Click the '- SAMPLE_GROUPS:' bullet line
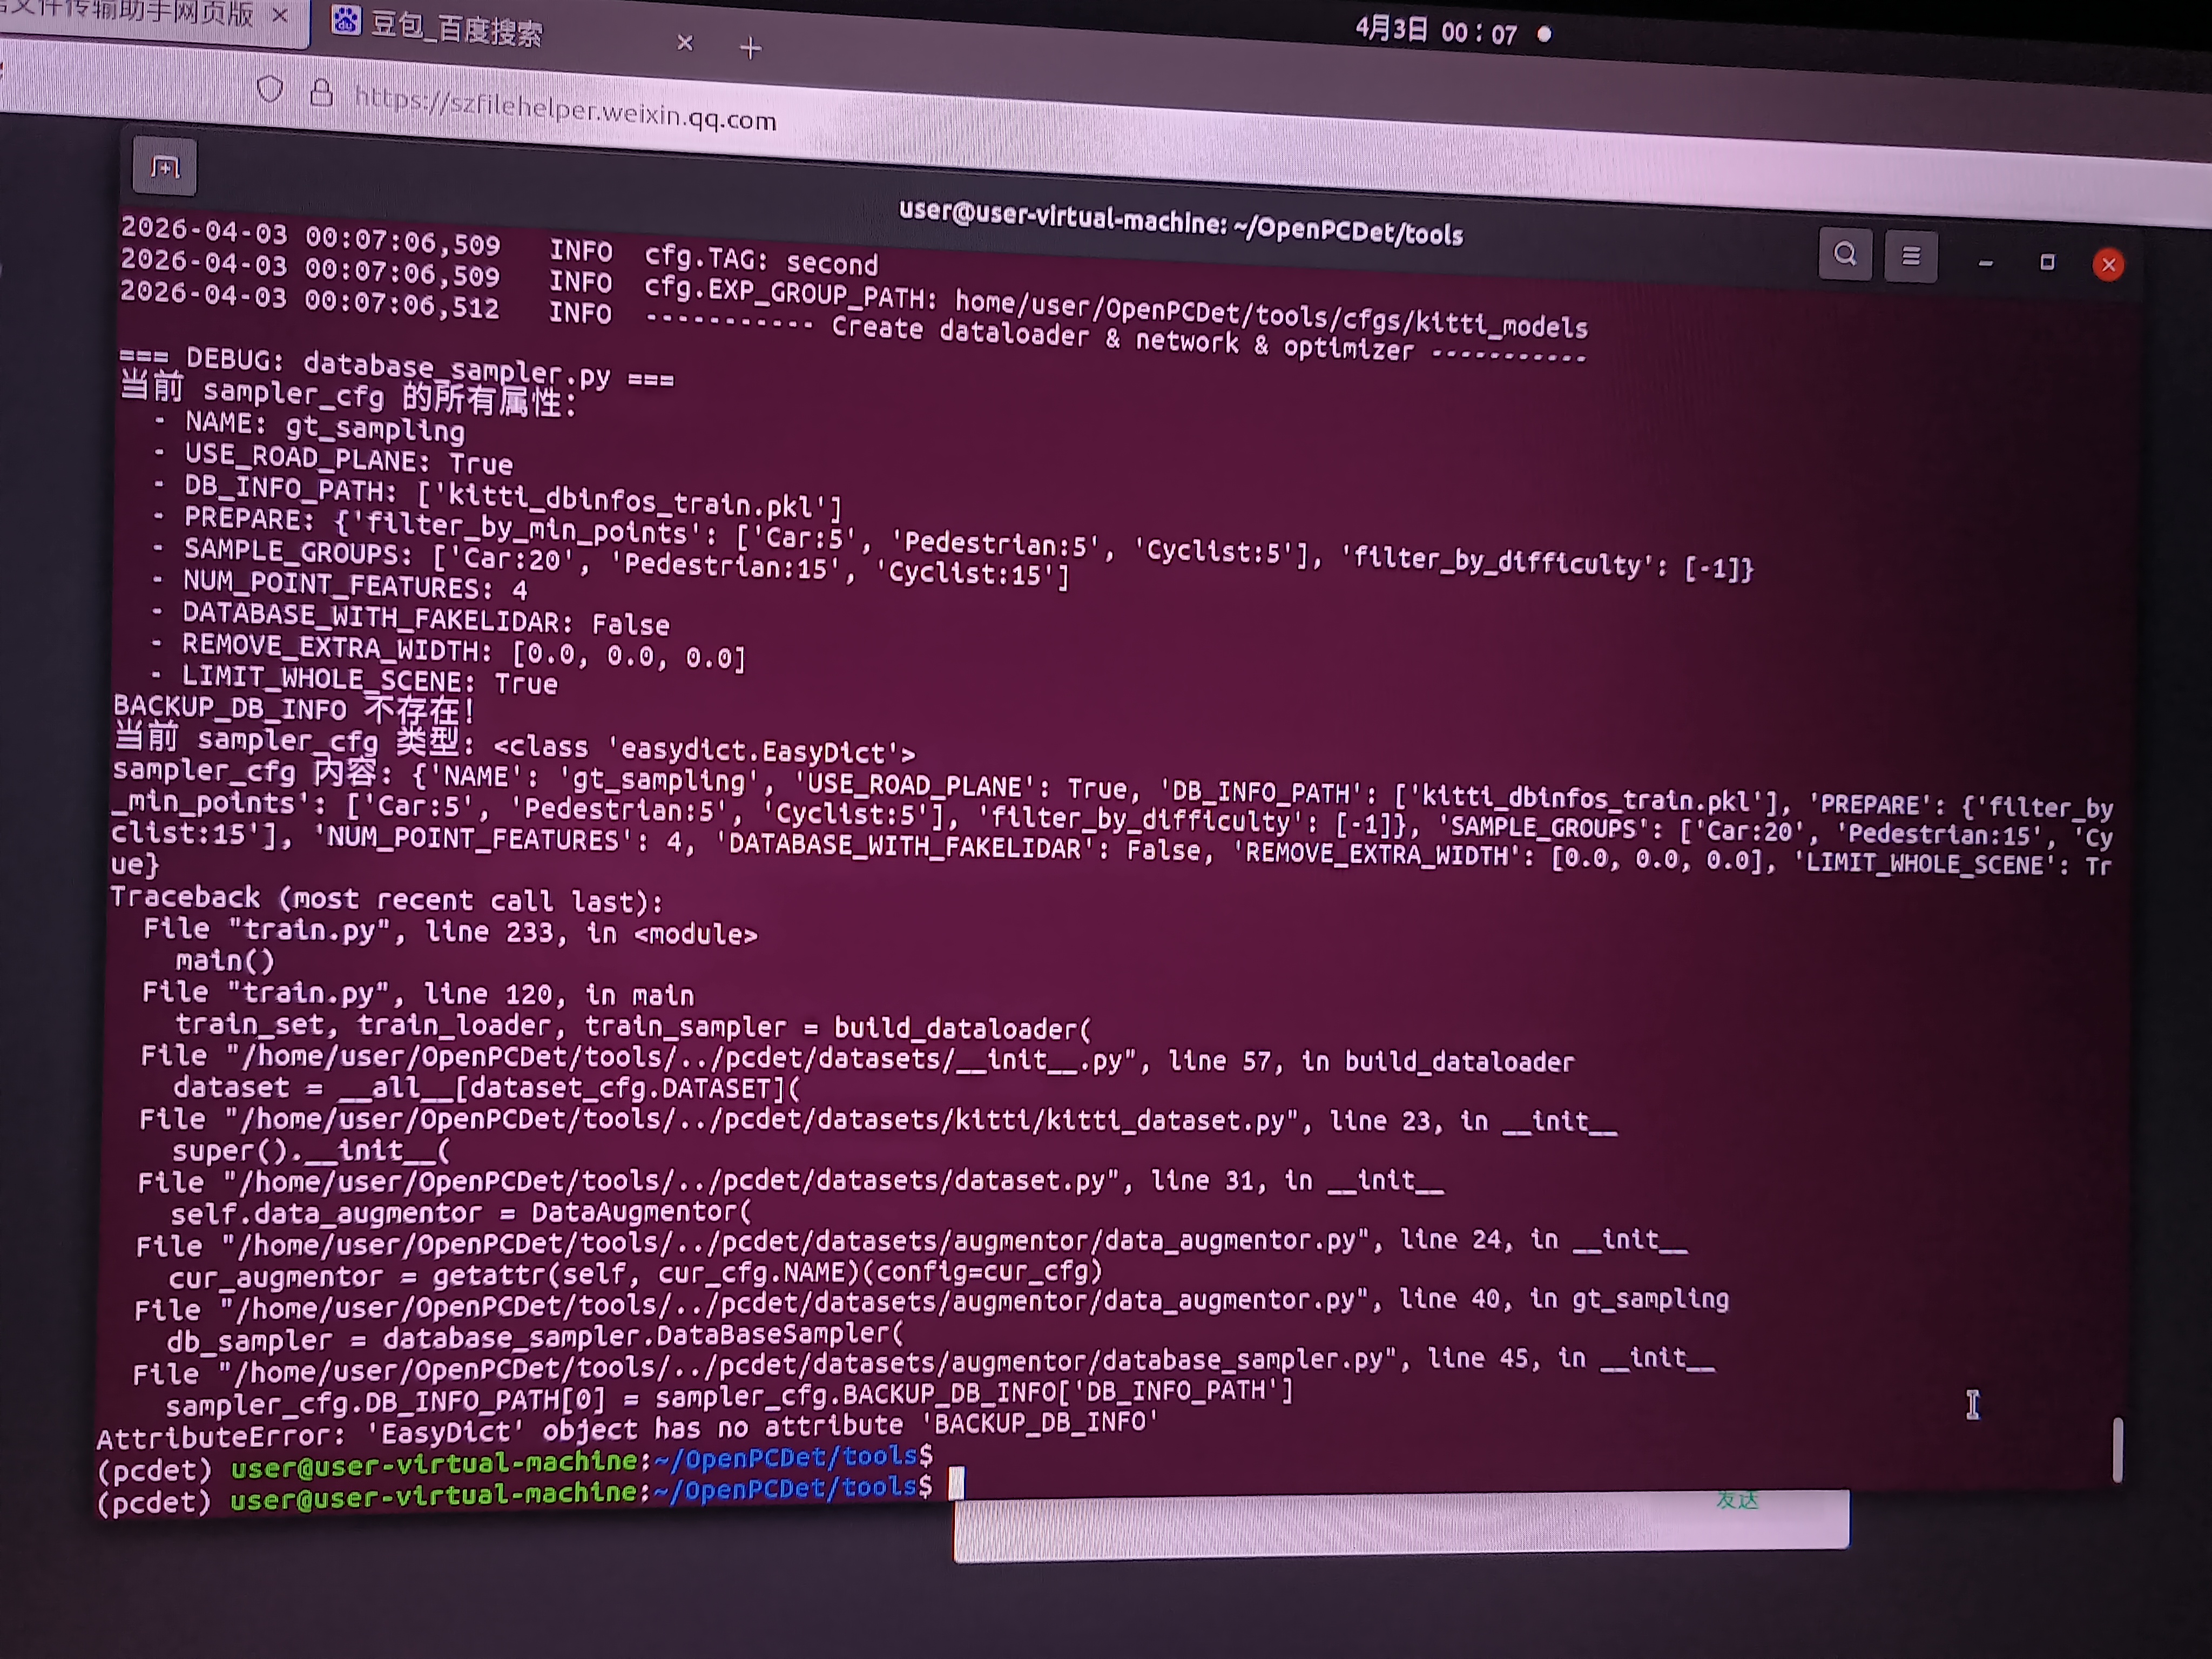This screenshot has height=1659, width=2212. (610, 564)
